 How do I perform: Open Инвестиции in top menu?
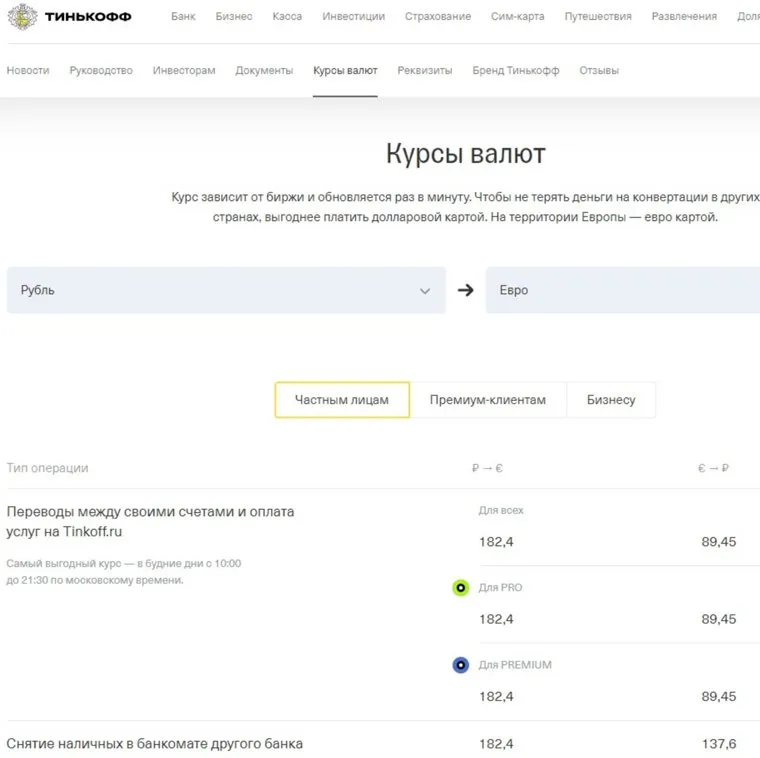353,17
